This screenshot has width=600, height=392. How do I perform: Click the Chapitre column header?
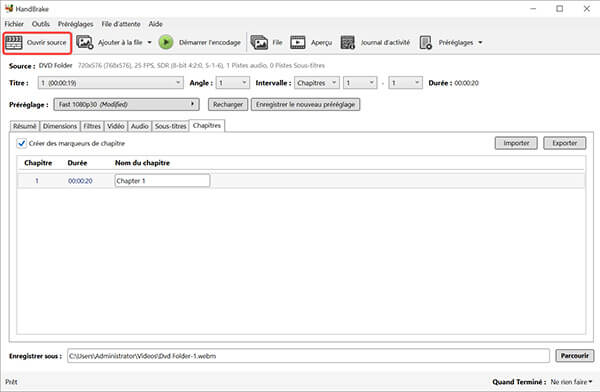click(38, 163)
